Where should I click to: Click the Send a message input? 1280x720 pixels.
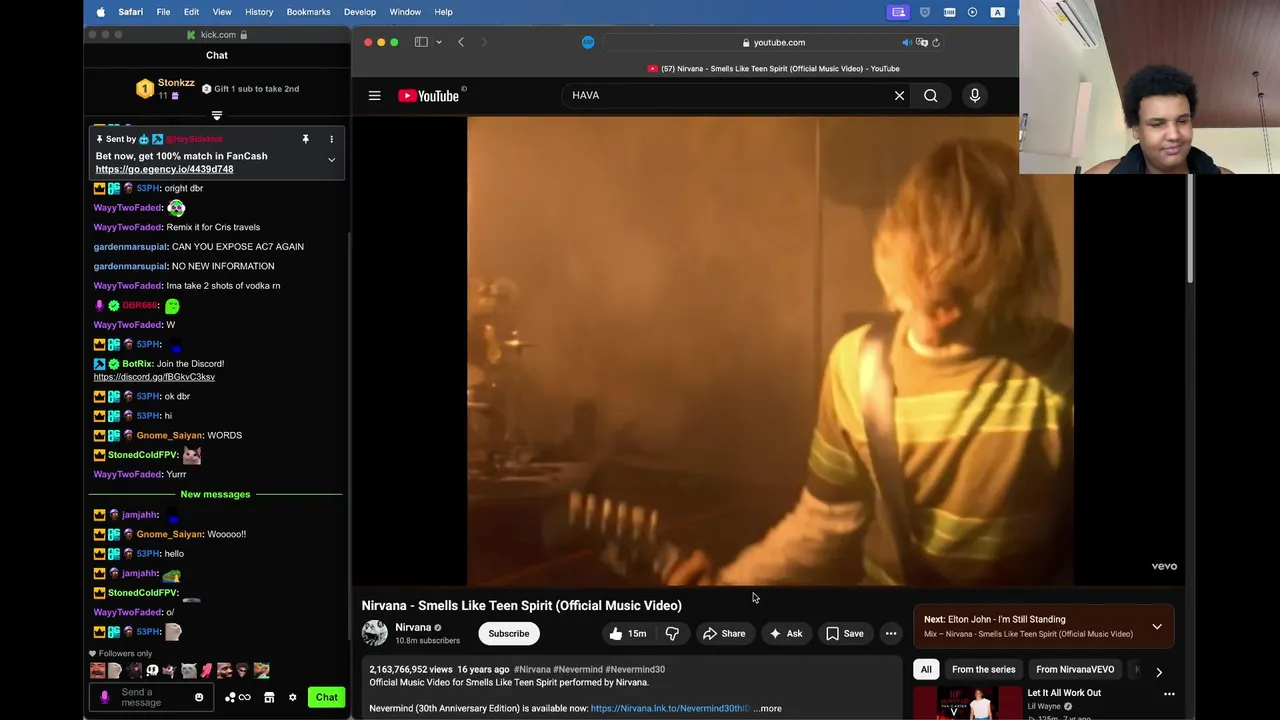[153, 697]
